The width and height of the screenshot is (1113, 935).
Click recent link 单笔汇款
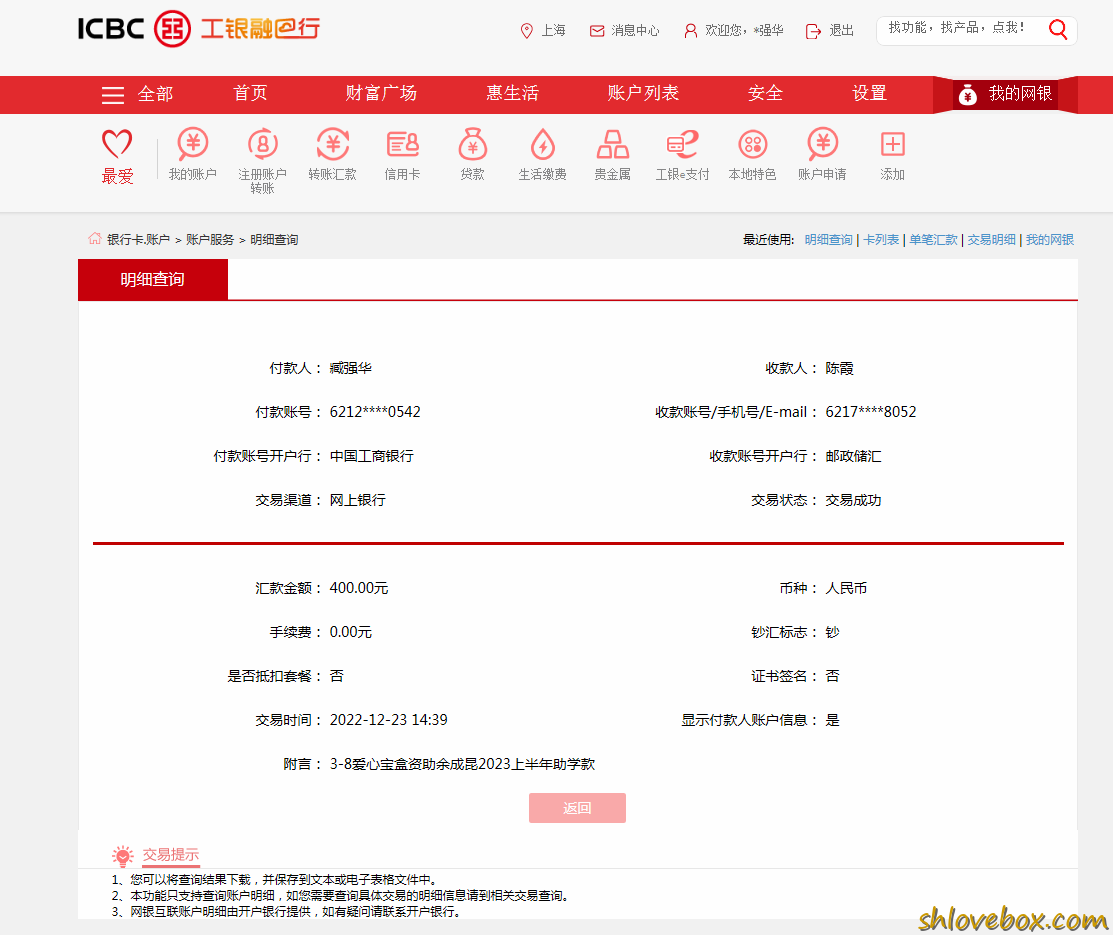click(933, 240)
